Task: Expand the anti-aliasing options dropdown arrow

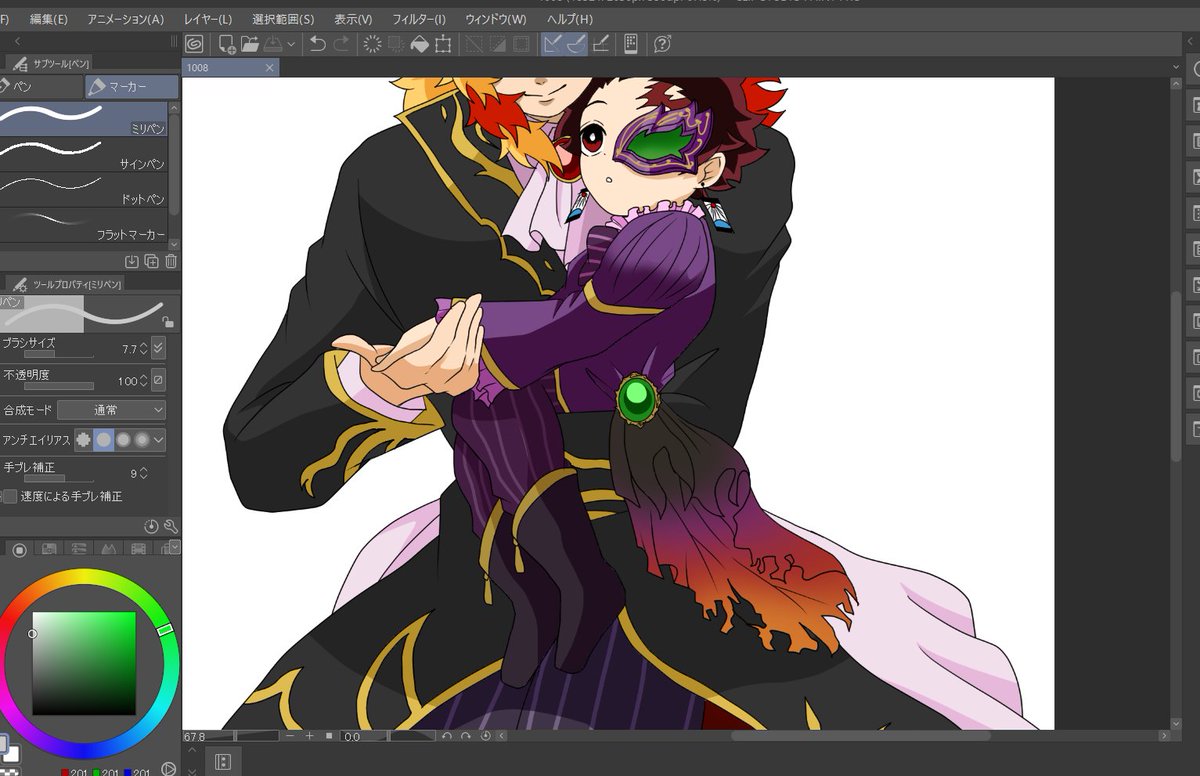Action: (x=159, y=439)
